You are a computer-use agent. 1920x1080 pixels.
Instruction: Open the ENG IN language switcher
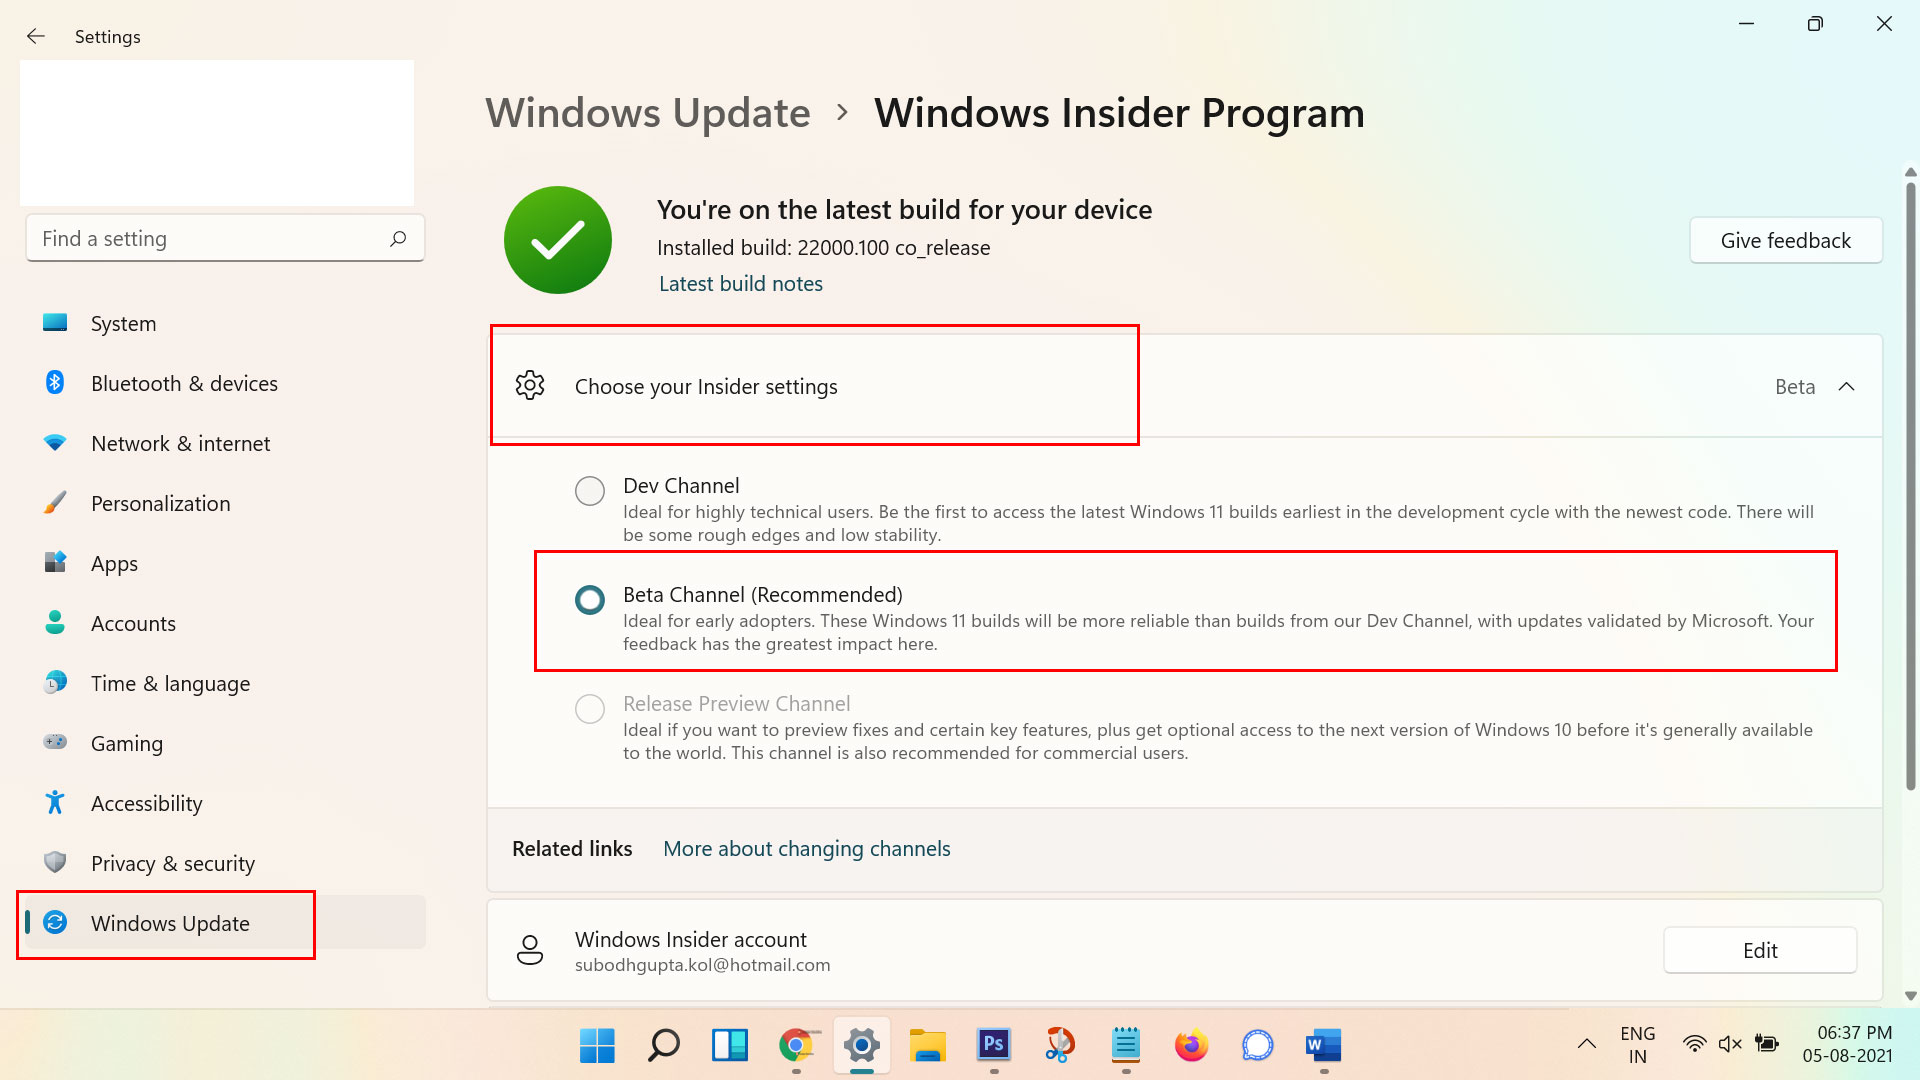1638,1044
